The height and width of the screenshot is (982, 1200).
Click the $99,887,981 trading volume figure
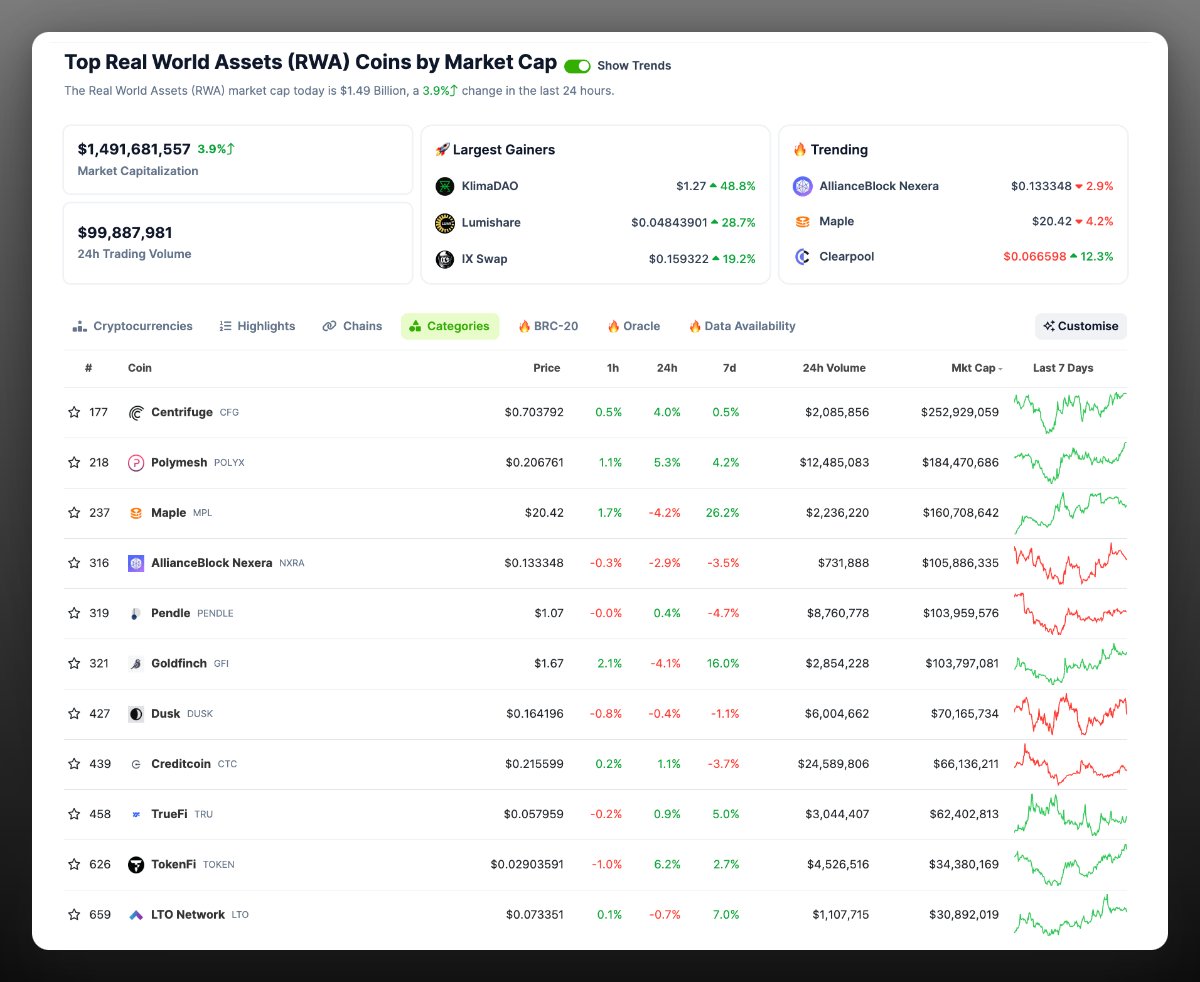point(125,232)
